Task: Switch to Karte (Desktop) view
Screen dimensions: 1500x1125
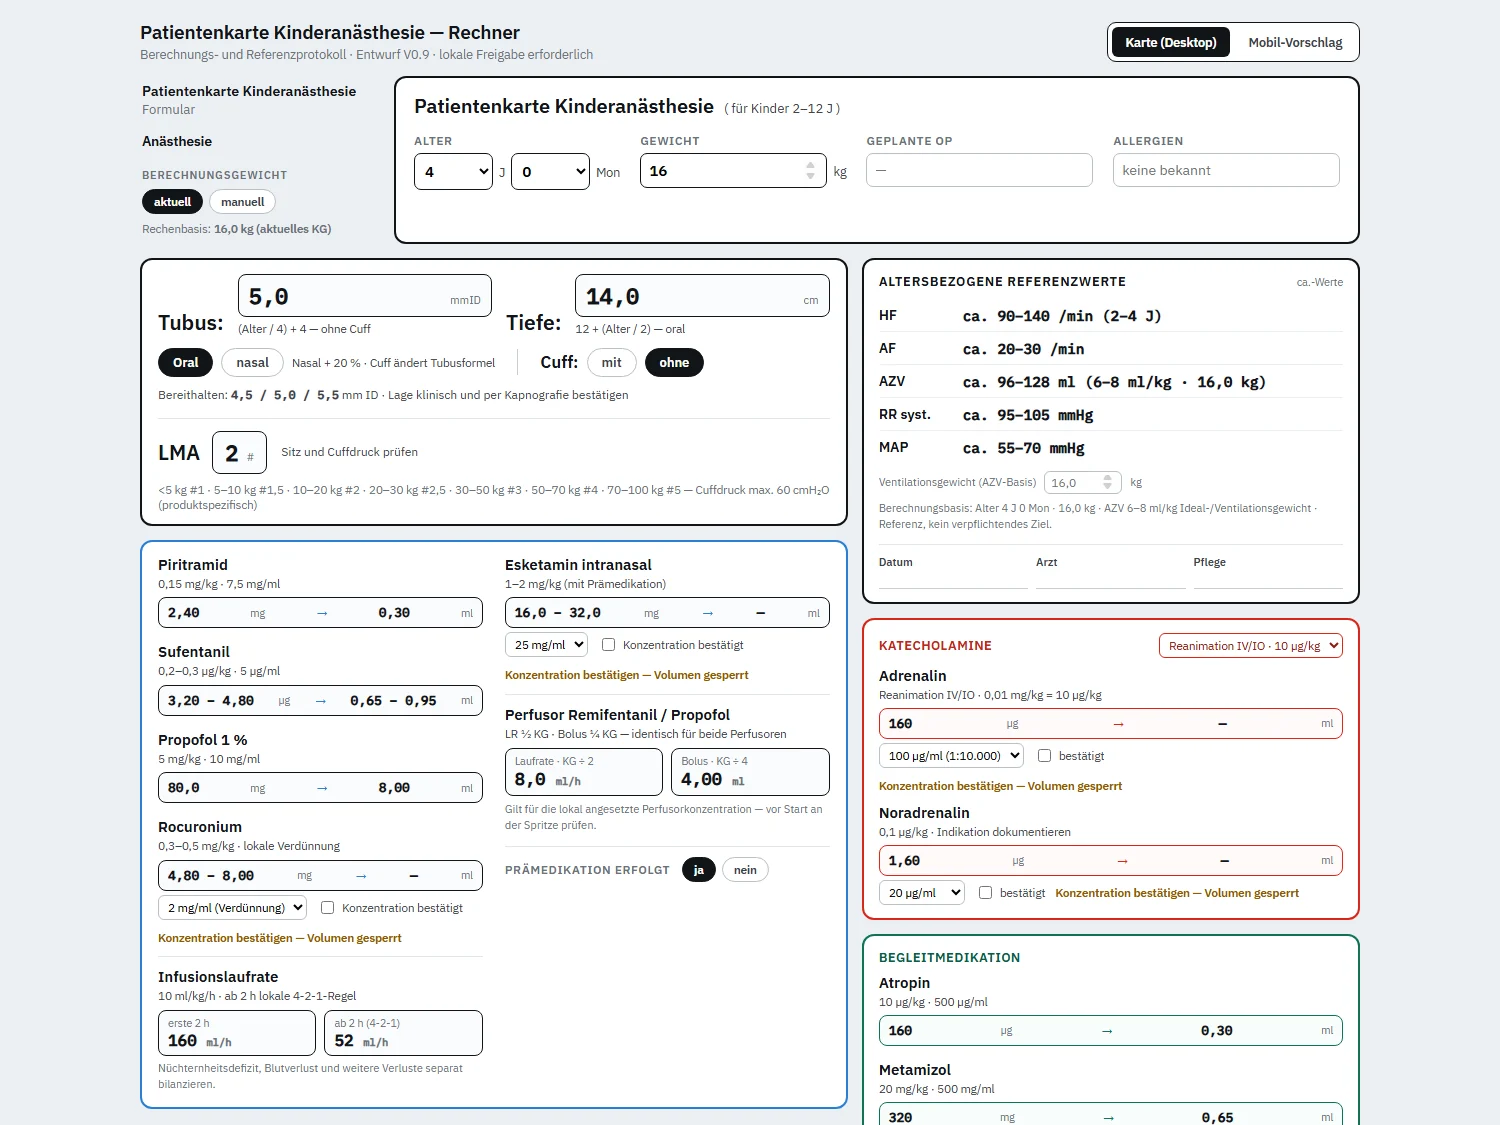Action: [1170, 42]
